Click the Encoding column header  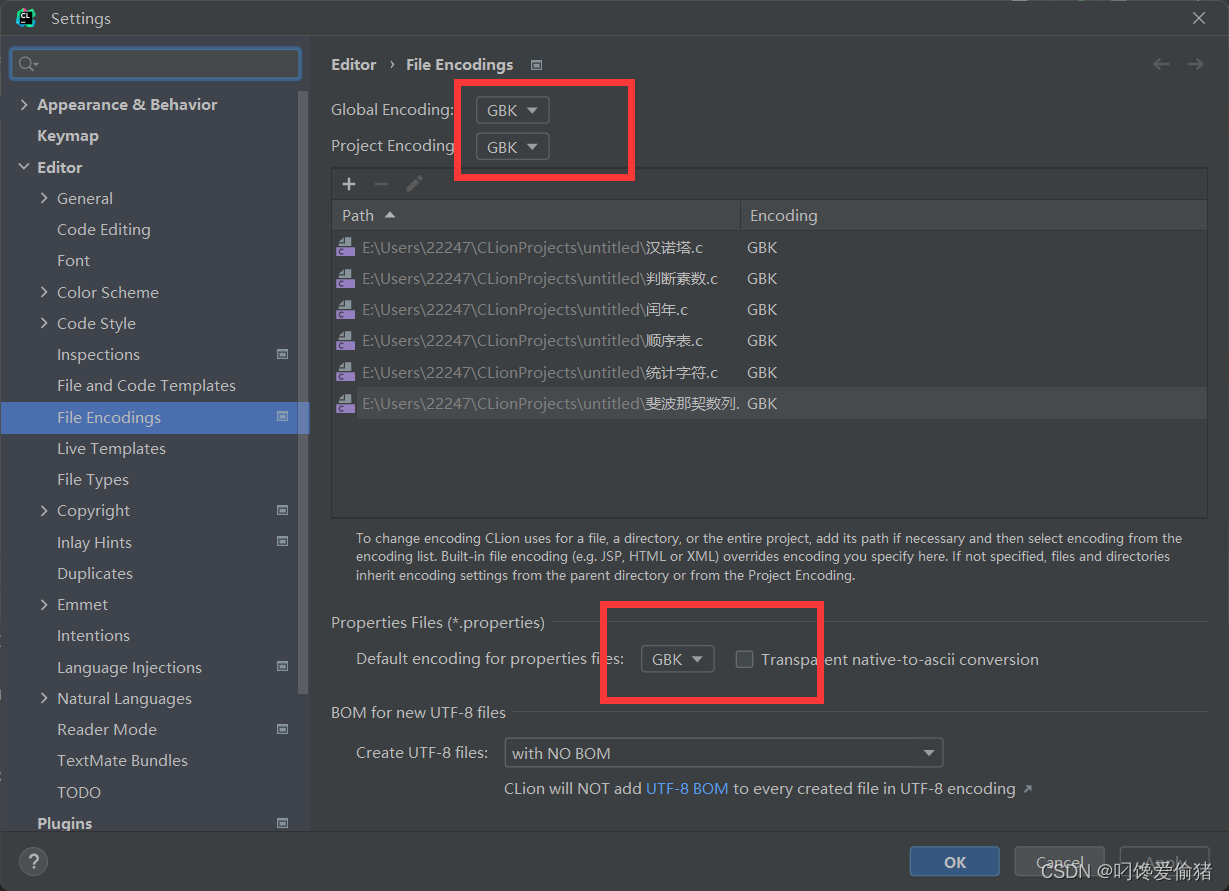973,215
